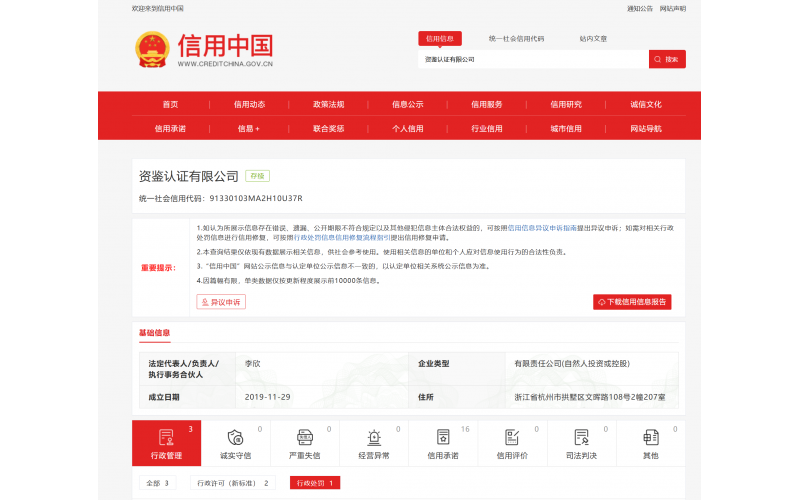
Task: Open 首页 in the navigation bar
Action: point(170,104)
